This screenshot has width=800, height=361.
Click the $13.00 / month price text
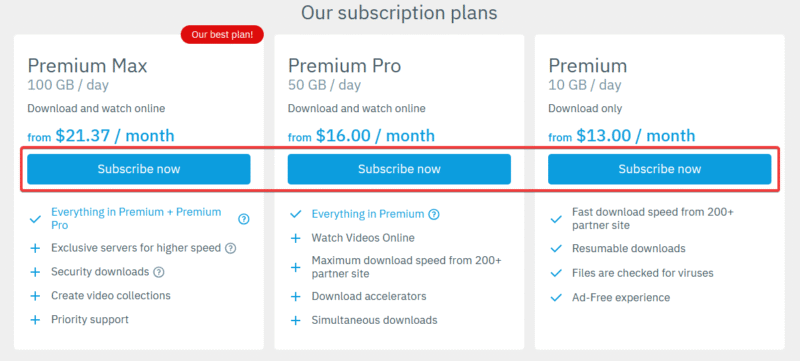point(636,136)
